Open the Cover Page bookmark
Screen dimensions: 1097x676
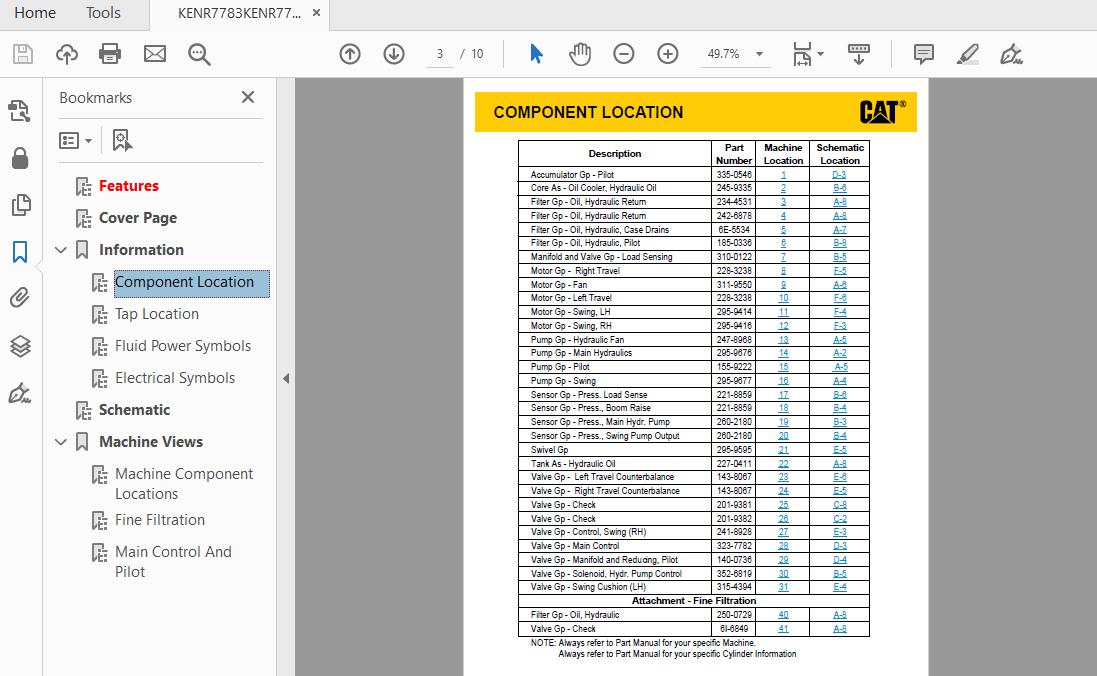tap(138, 218)
